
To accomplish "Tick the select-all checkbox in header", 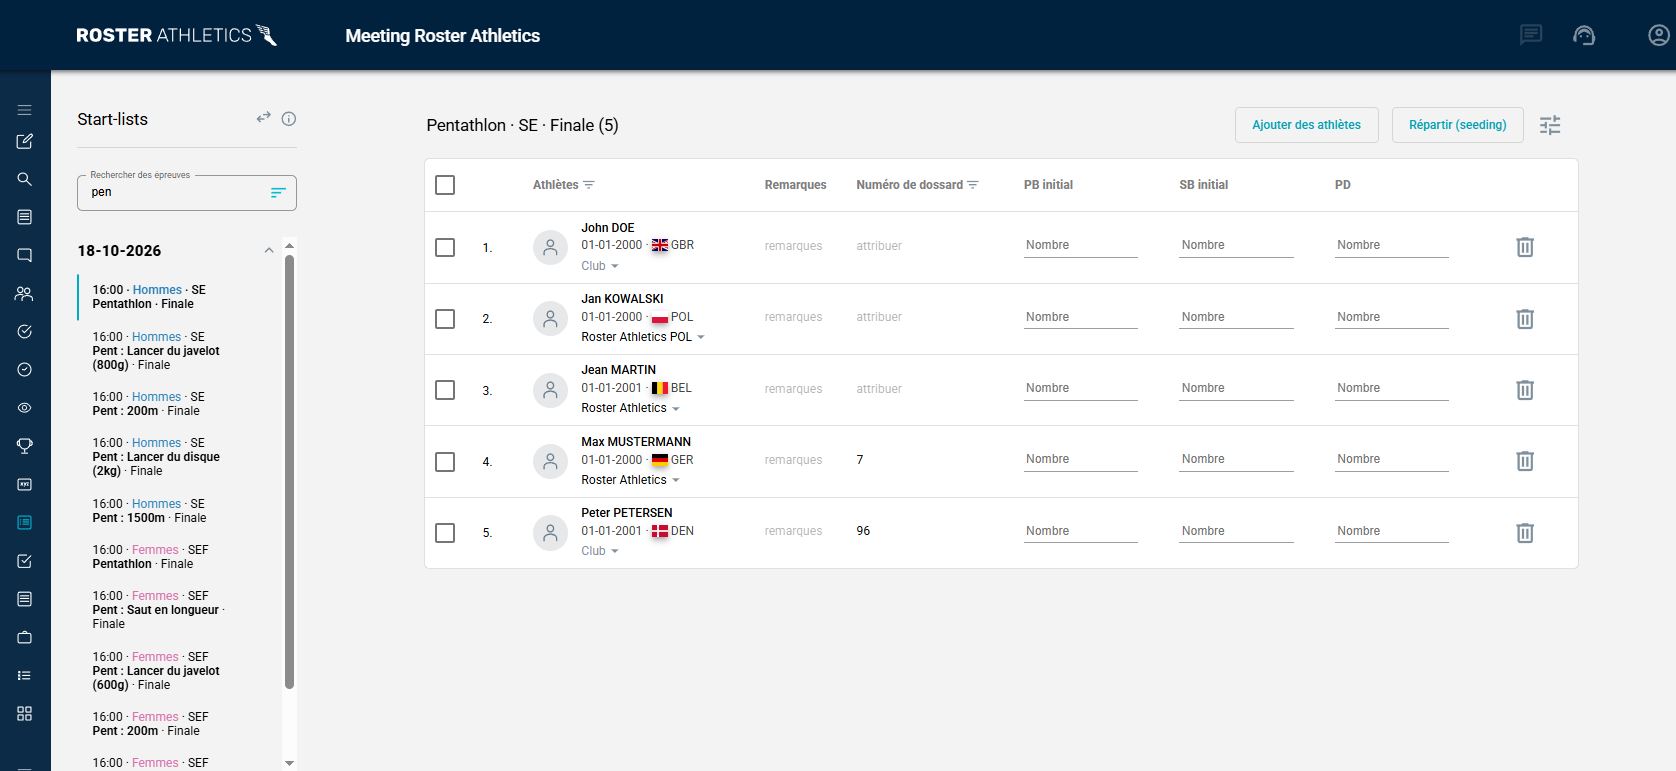I will (445, 185).
